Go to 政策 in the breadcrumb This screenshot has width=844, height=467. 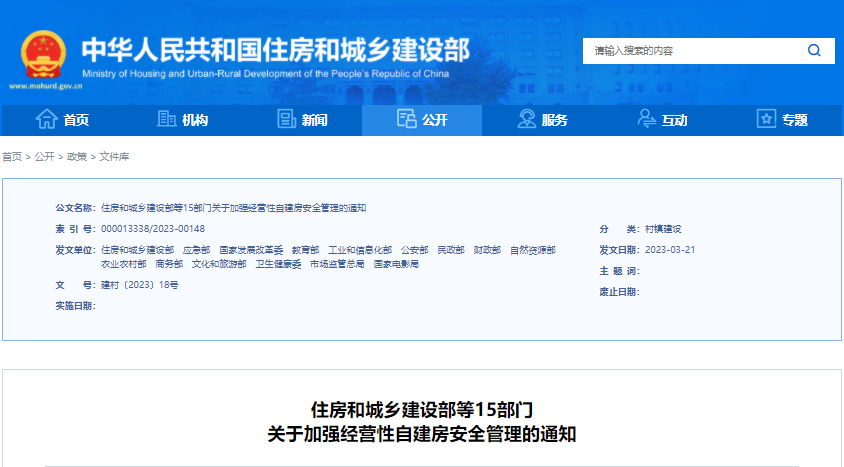click(76, 157)
